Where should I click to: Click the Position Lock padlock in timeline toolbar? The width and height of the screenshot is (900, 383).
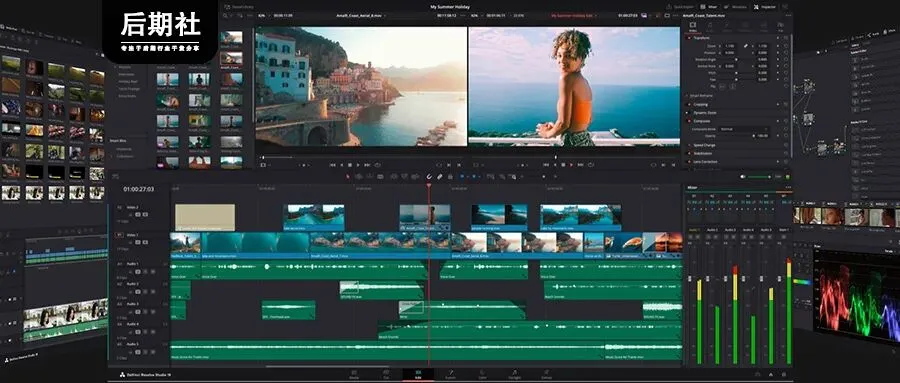click(x=450, y=176)
